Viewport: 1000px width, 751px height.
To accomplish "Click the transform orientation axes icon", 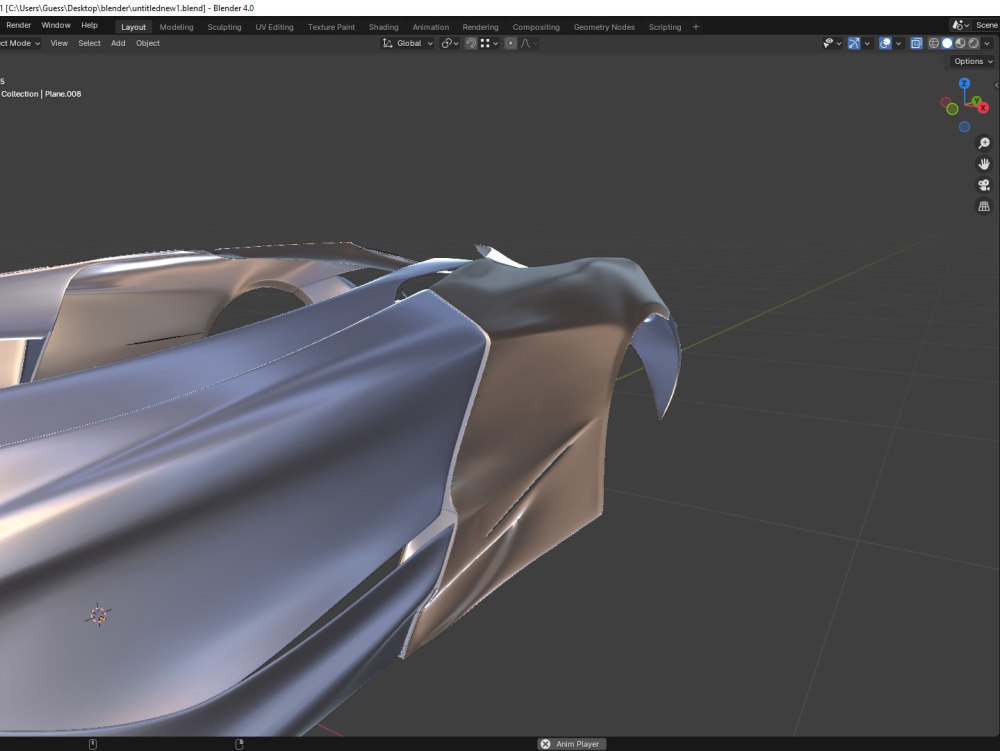I will 387,43.
